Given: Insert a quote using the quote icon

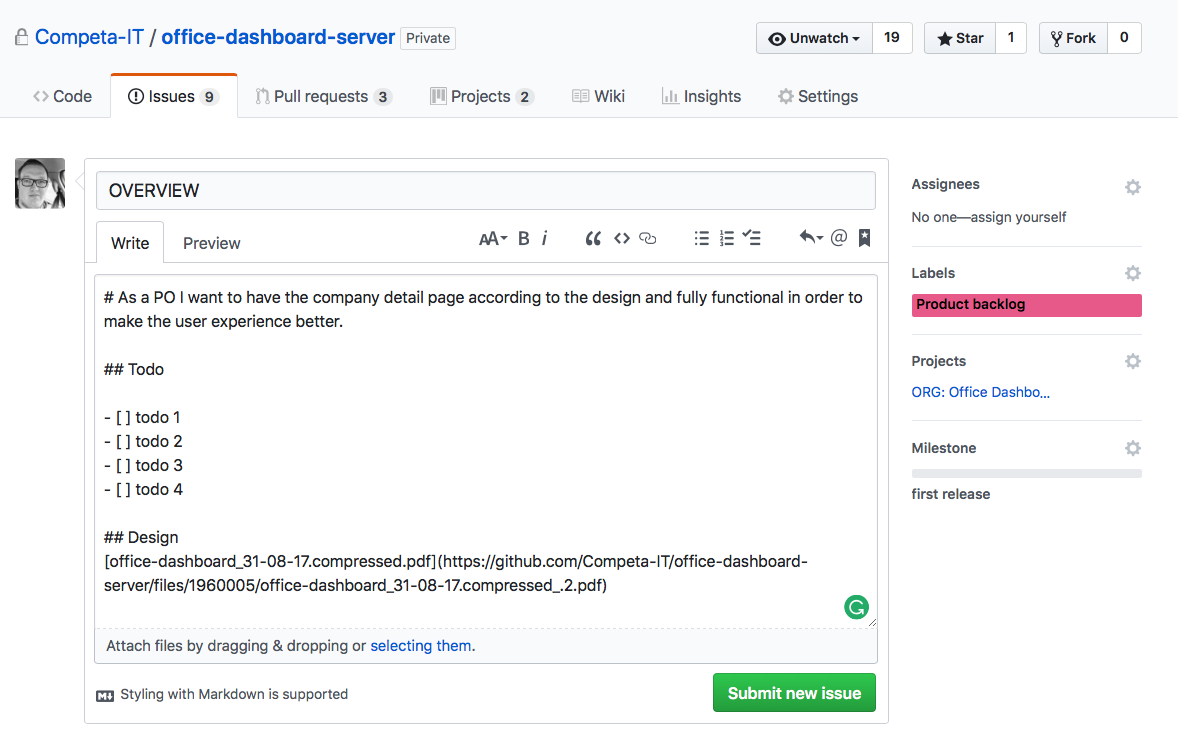Looking at the screenshot, I should (x=593, y=239).
